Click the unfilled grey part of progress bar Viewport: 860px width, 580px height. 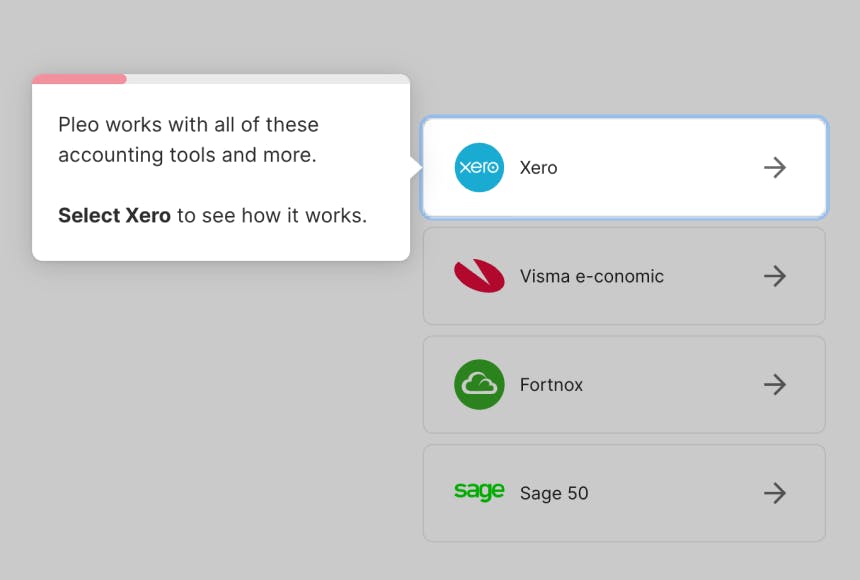tap(267, 79)
